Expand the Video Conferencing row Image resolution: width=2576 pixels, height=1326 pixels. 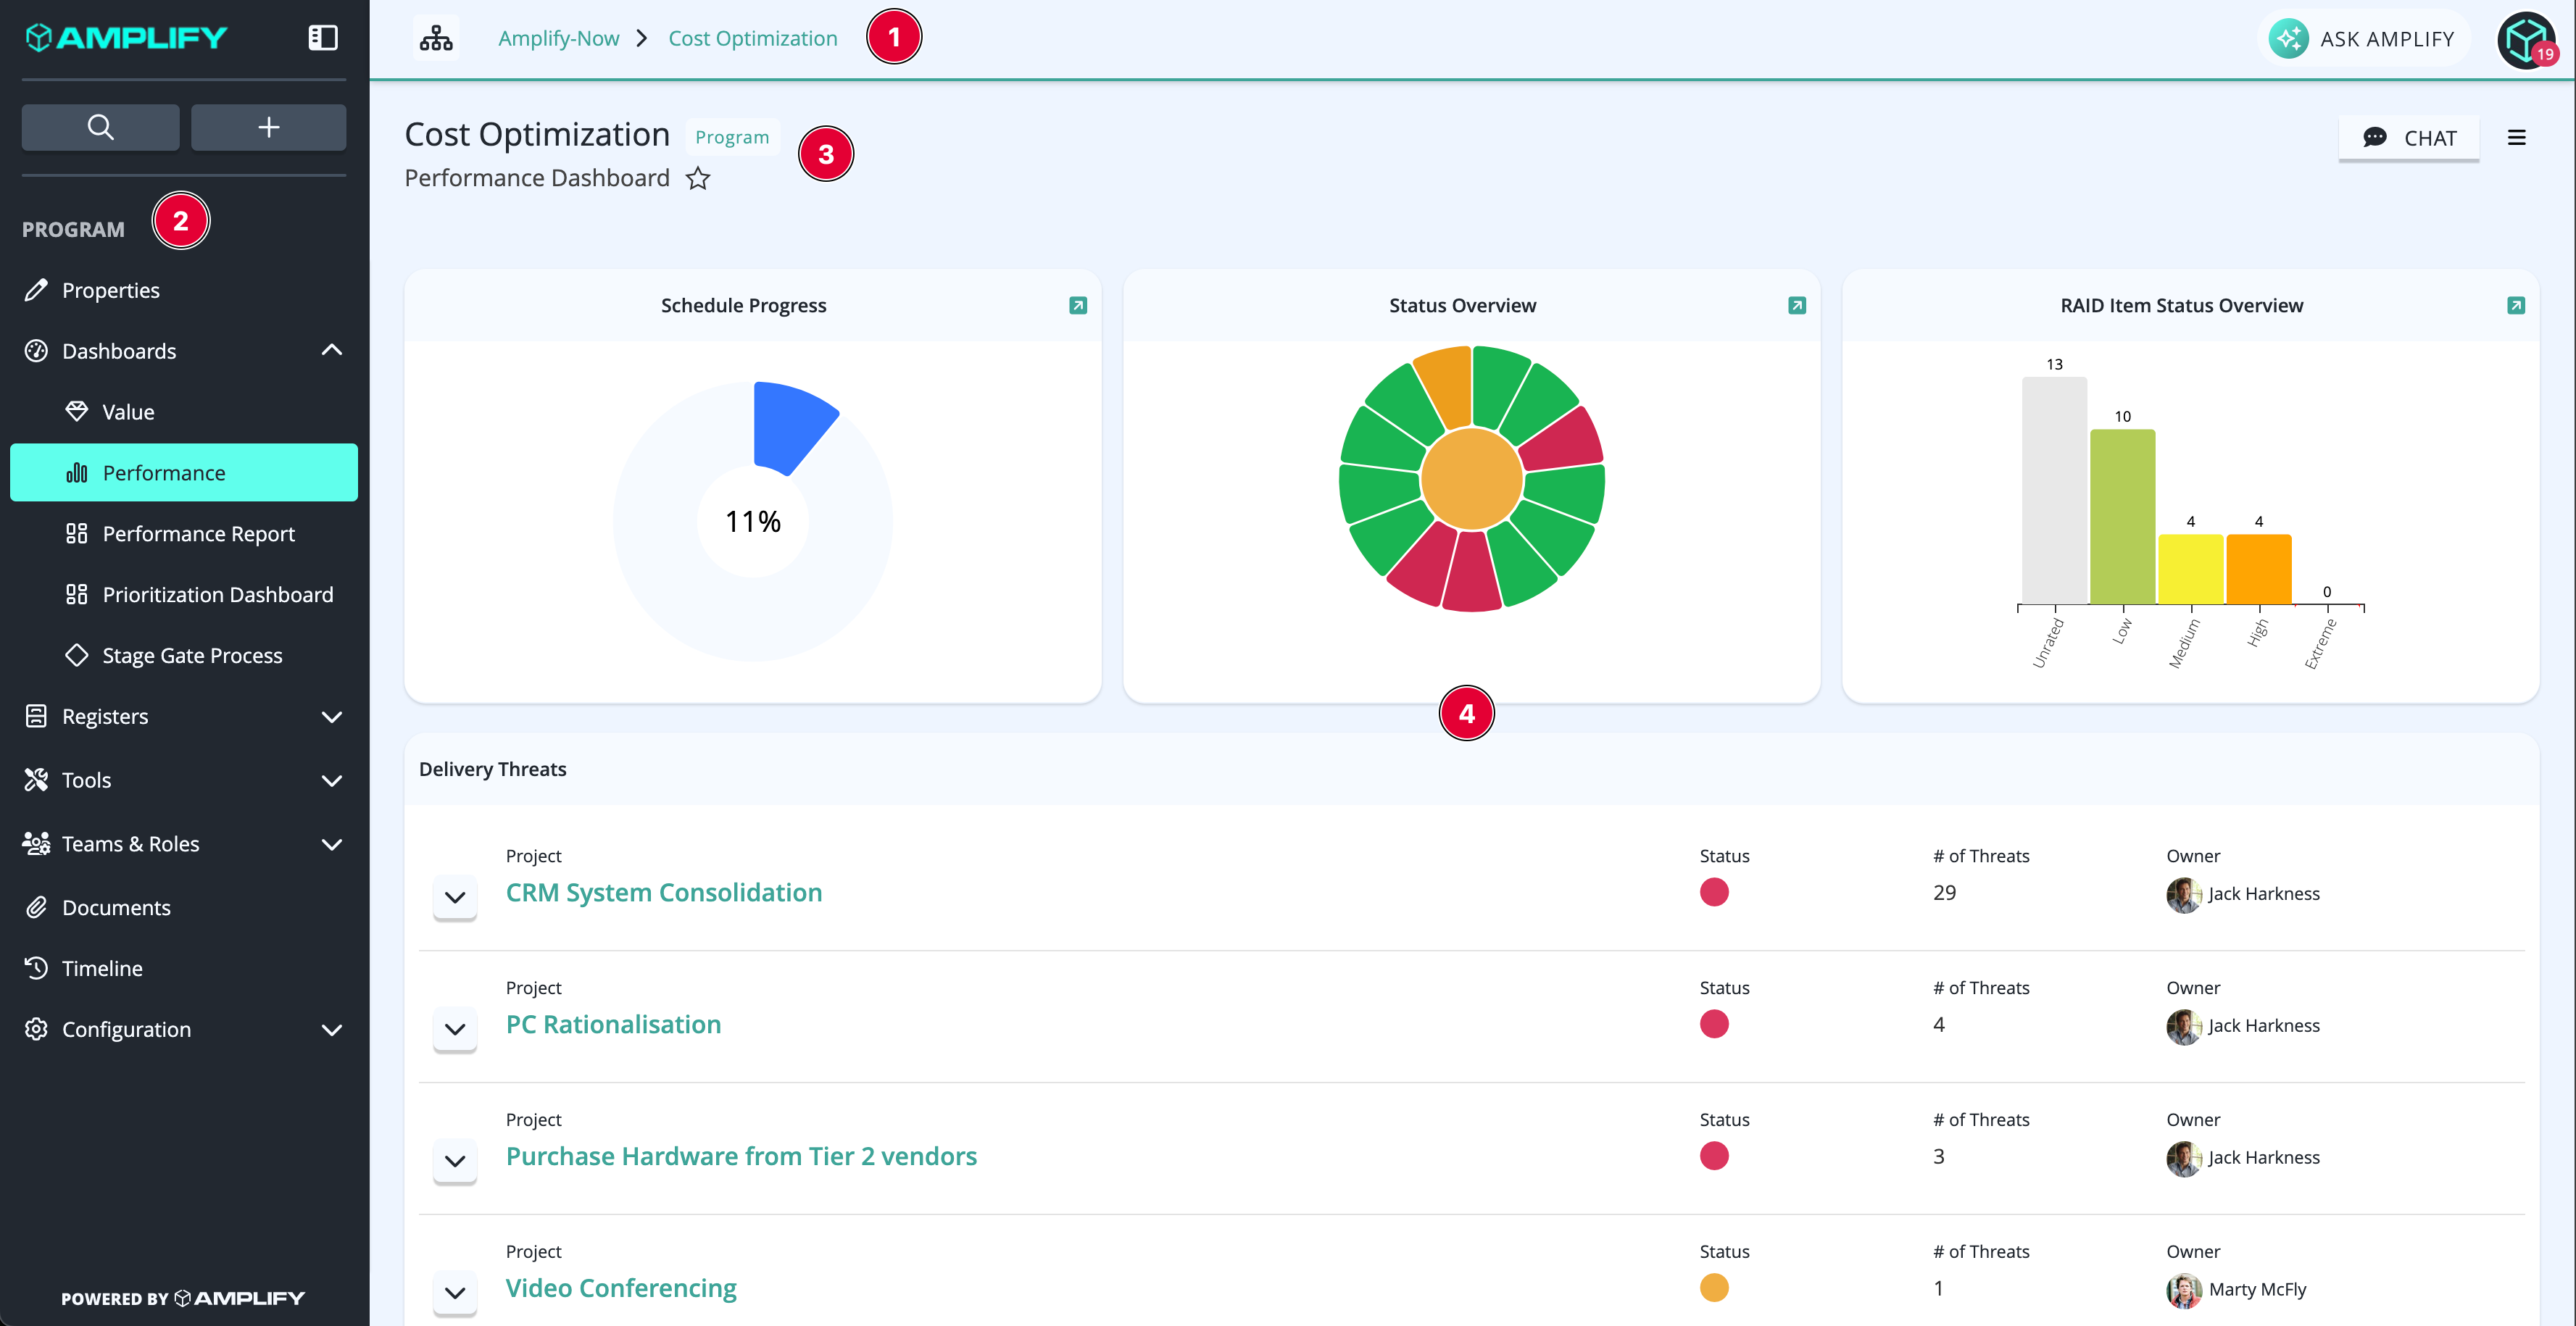tap(455, 1293)
